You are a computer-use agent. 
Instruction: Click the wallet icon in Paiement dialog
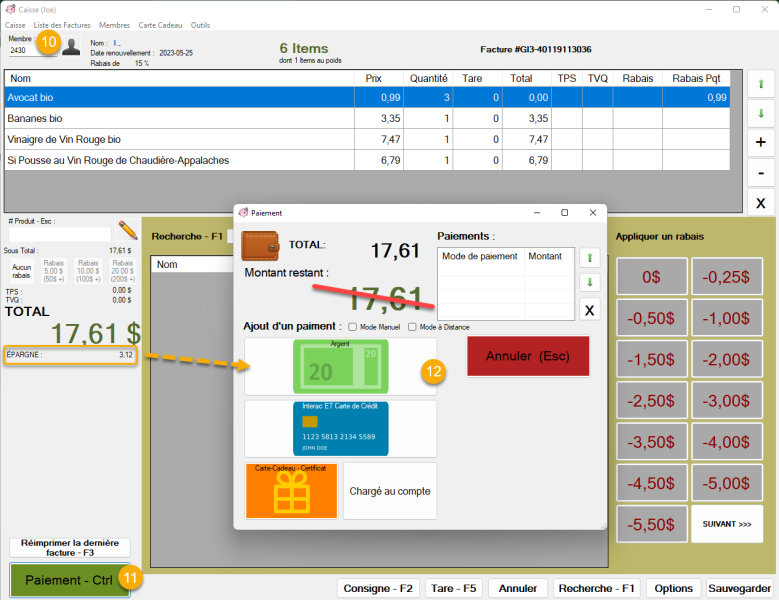(x=260, y=245)
